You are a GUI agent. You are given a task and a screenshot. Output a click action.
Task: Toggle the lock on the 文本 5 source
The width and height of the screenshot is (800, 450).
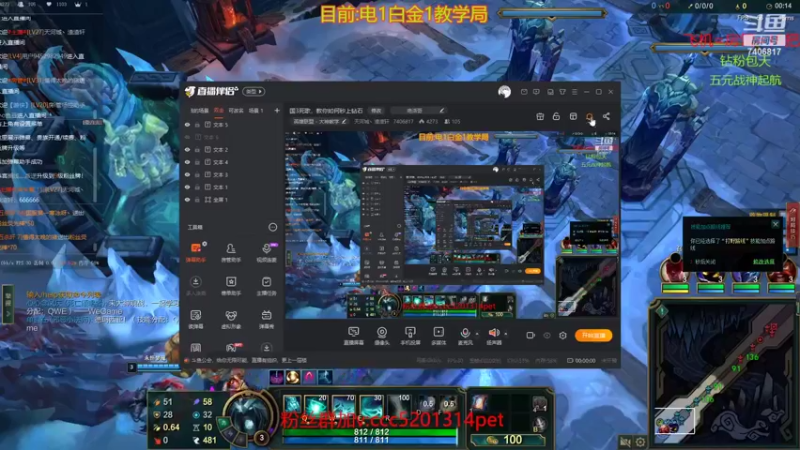[x=197, y=124]
